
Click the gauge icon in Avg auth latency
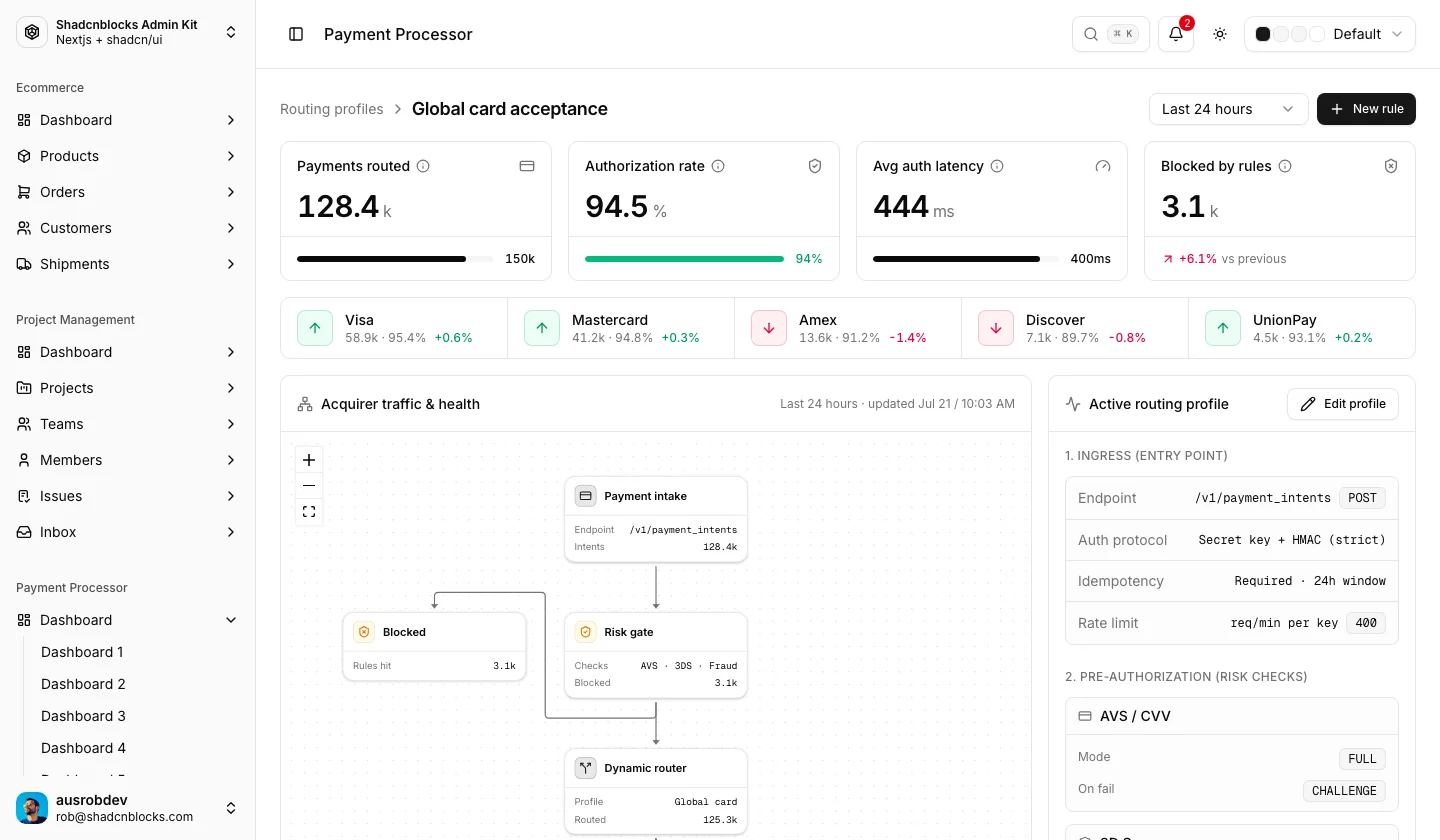pos(1103,166)
